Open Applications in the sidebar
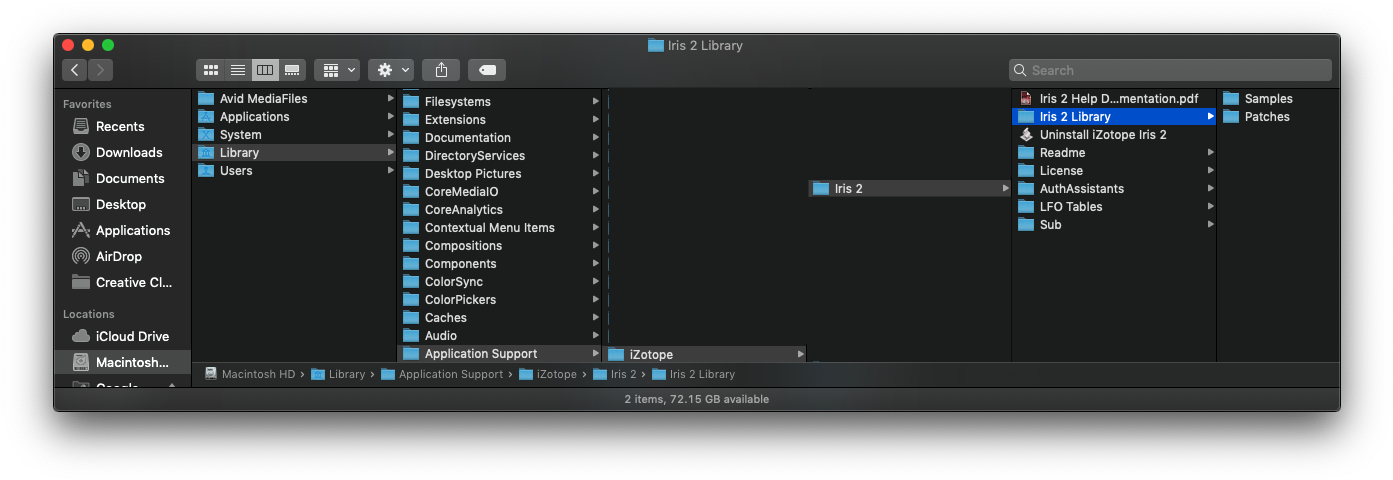 (x=121, y=230)
